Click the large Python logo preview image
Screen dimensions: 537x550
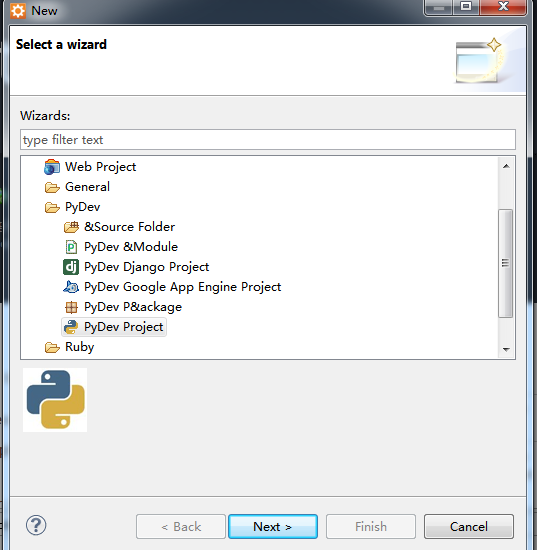55,400
